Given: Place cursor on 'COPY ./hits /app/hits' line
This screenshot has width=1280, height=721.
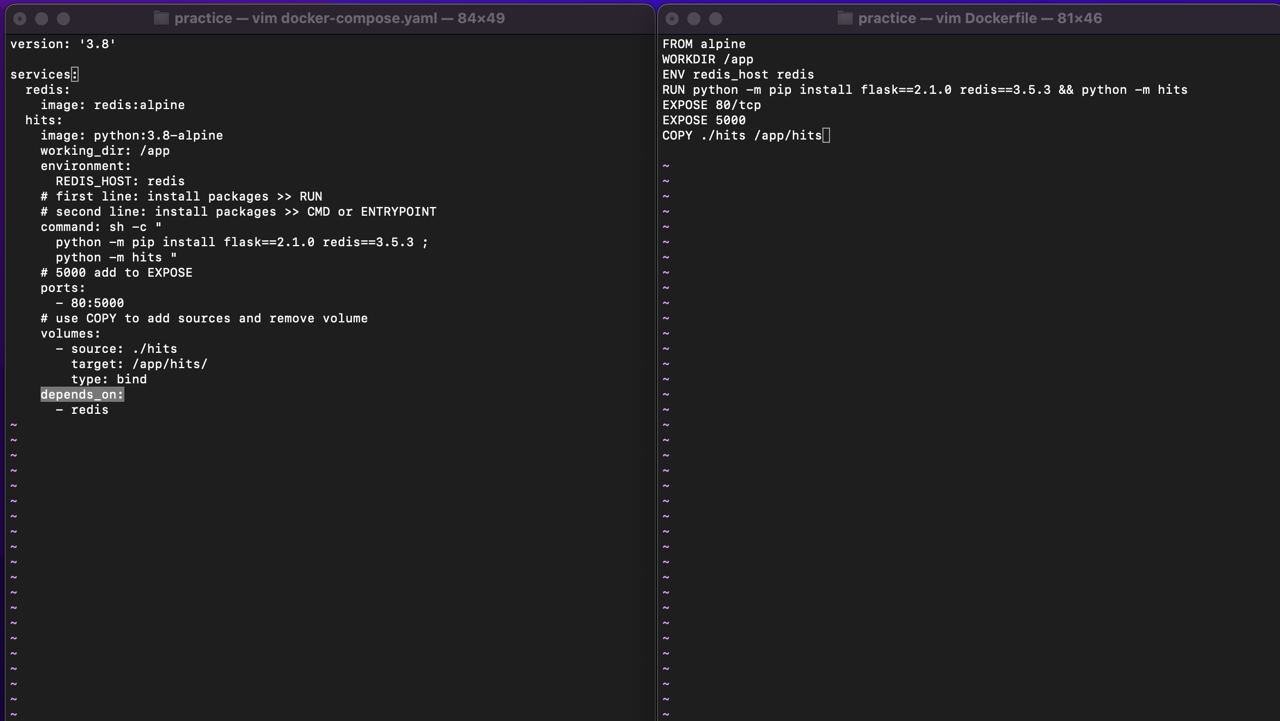Looking at the screenshot, I should [742, 135].
